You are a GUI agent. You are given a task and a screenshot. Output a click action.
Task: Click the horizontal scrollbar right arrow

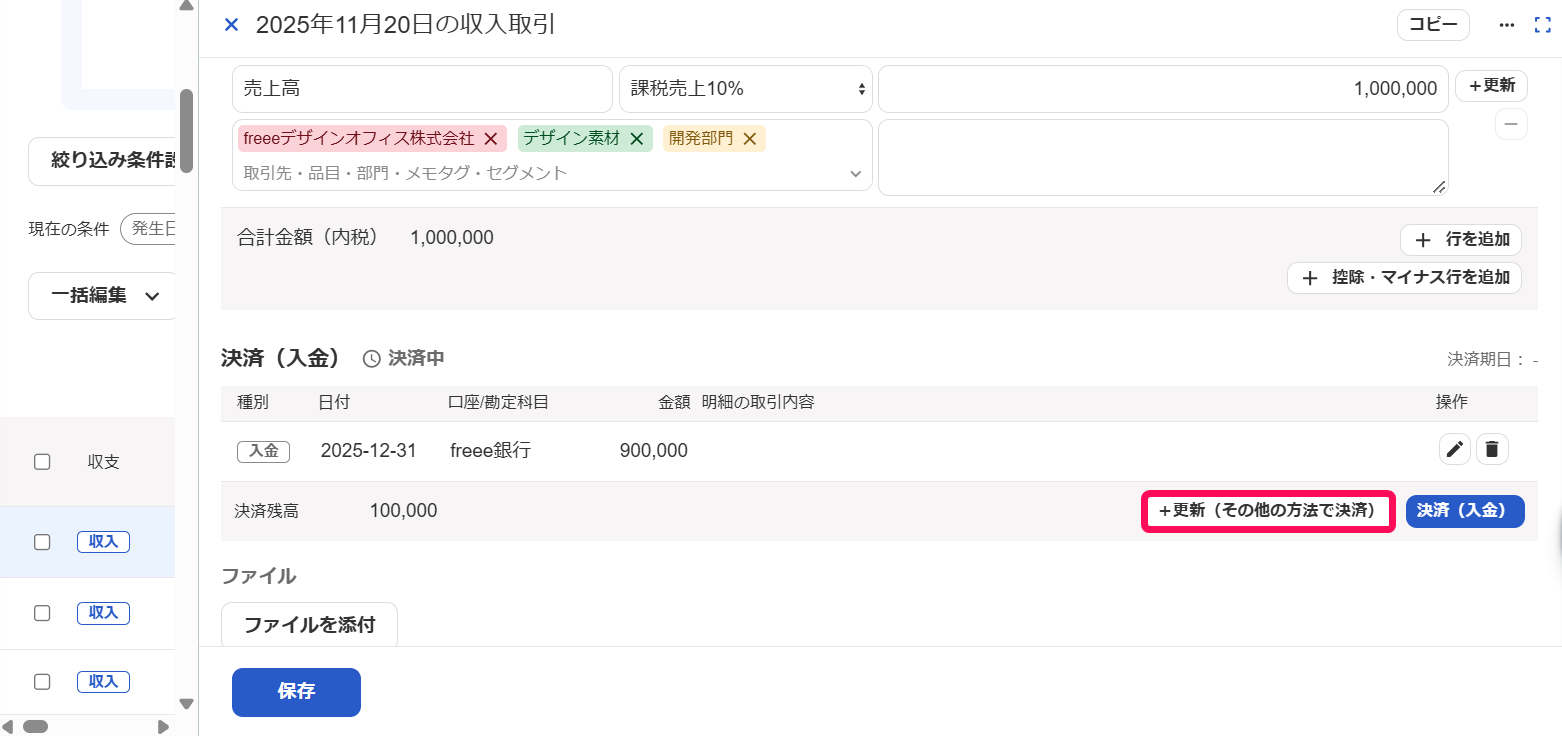(x=164, y=727)
